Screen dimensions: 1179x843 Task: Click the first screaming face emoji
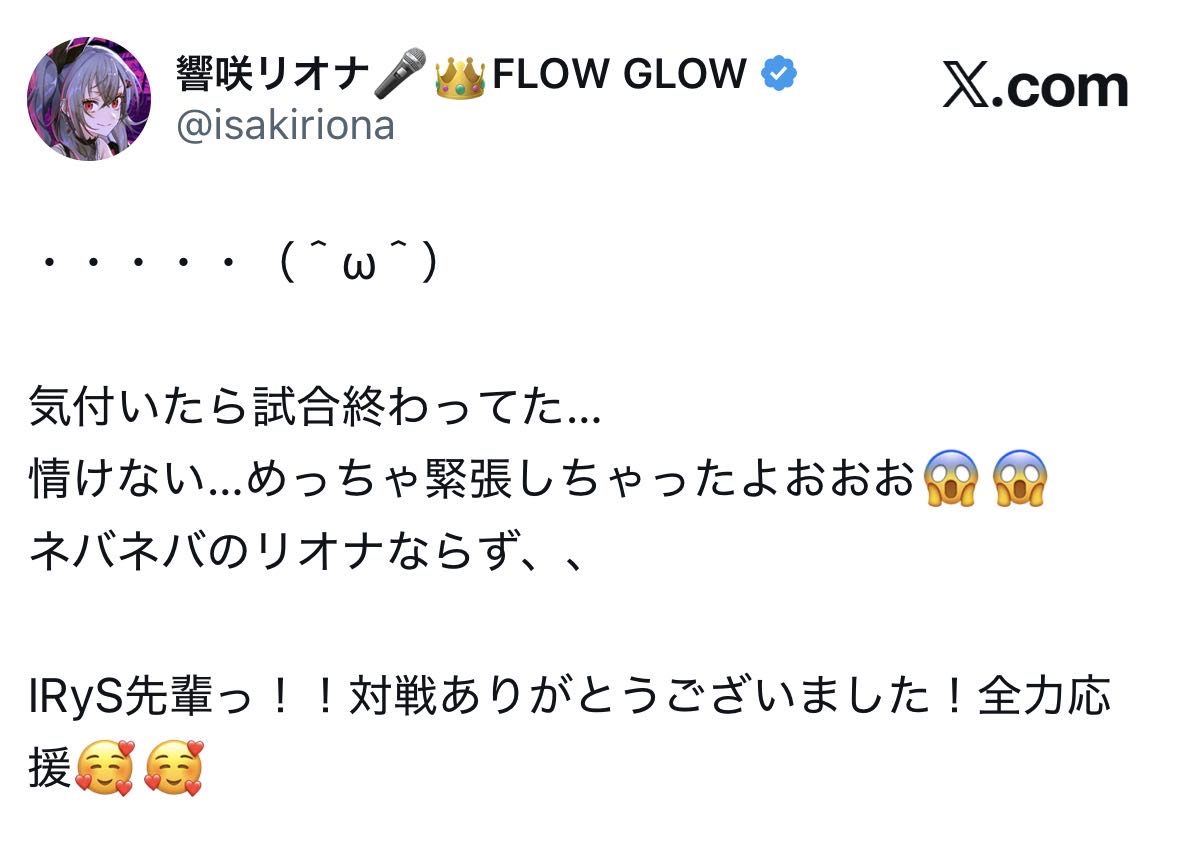(x=950, y=480)
